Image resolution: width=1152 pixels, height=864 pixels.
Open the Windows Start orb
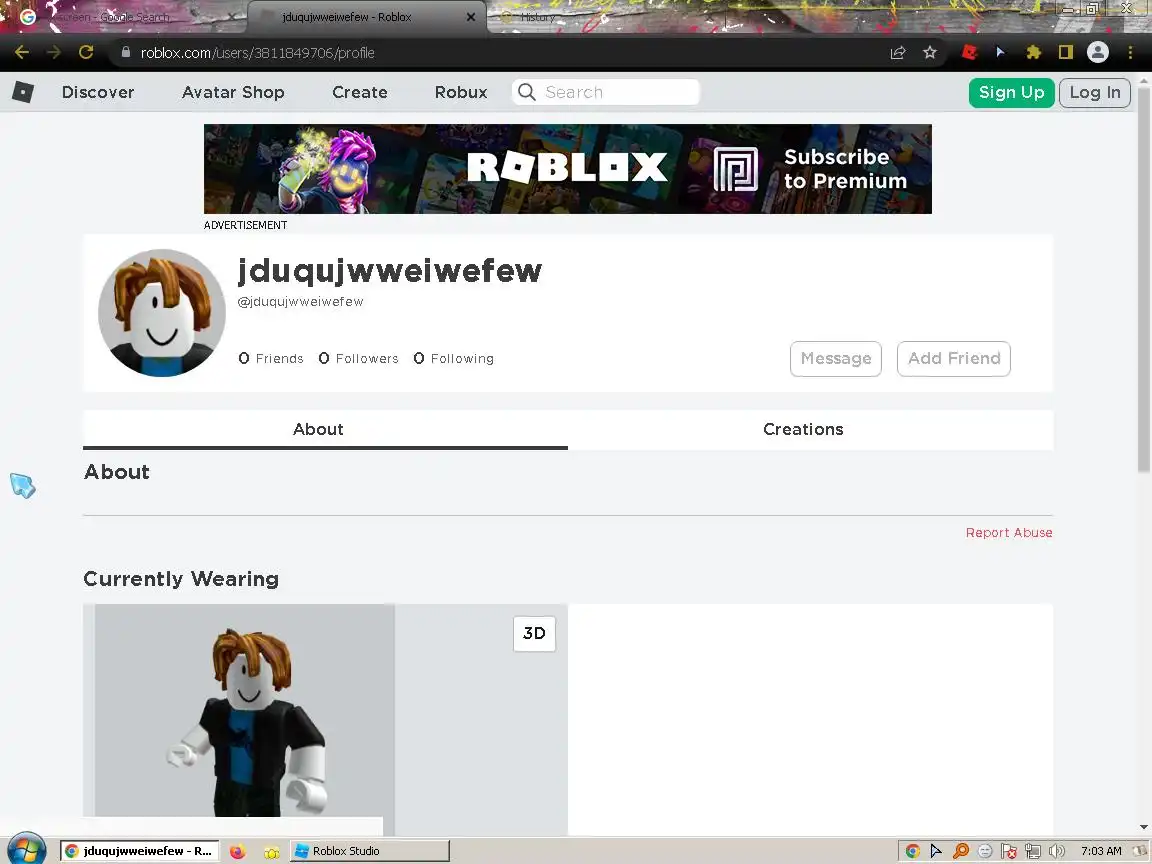(26, 849)
